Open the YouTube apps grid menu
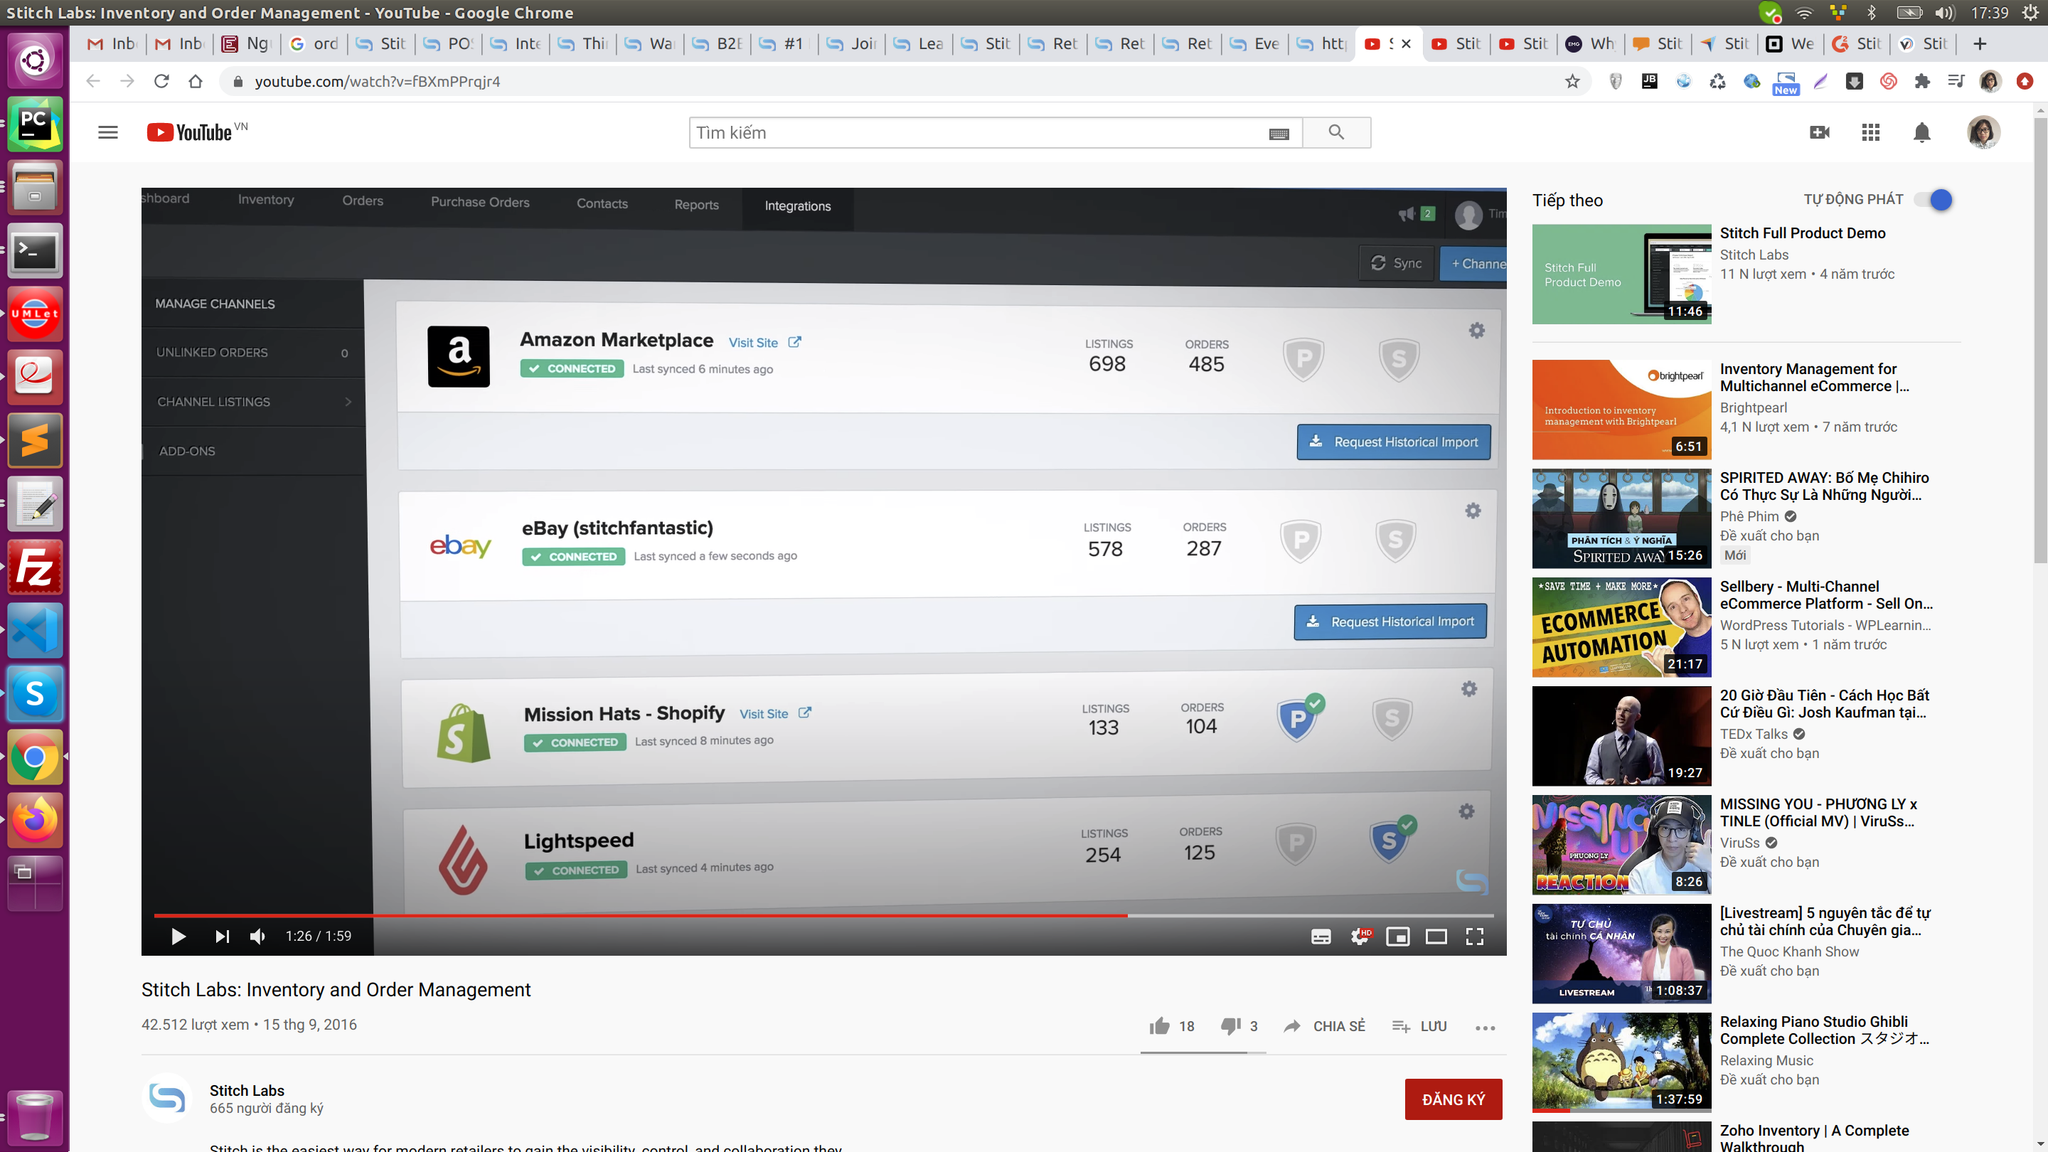 pyautogui.click(x=1870, y=133)
